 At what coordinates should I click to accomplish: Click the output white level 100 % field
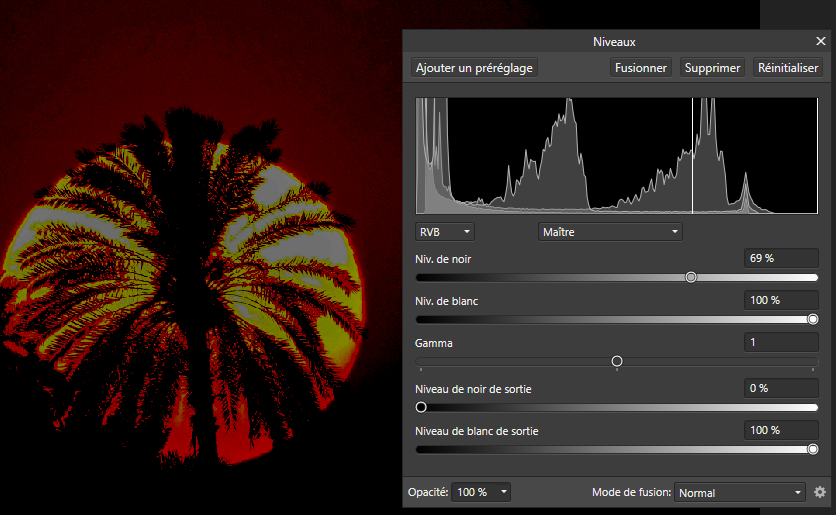coord(781,430)
